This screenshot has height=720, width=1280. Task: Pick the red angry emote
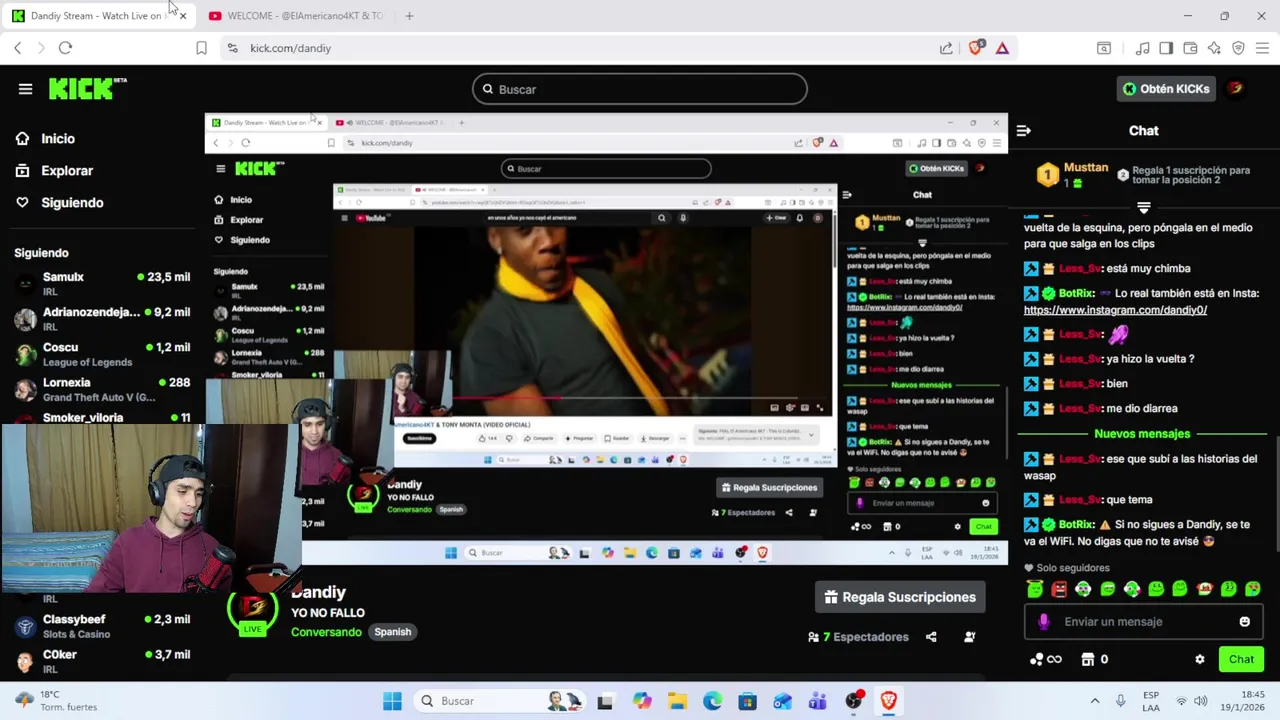pyautogui.click(x=1059, y=589)
